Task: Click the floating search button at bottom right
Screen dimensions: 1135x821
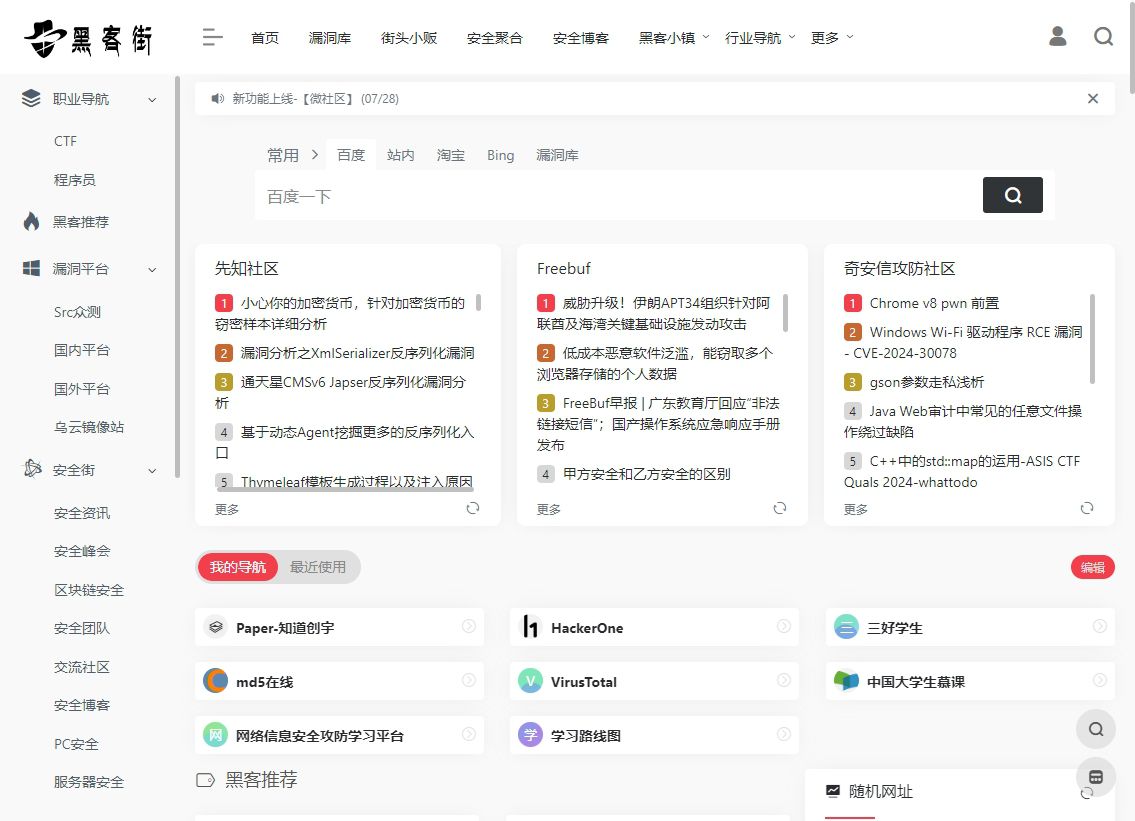Action: [x=1096, y=729]
